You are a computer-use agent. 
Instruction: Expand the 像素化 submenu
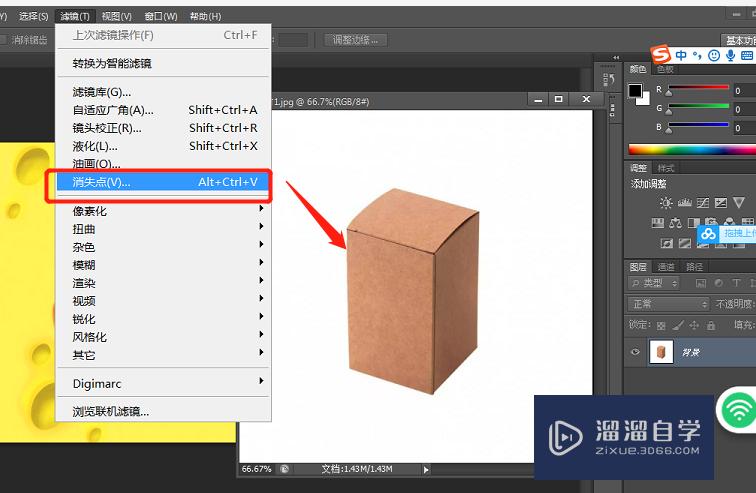point(164,211)
